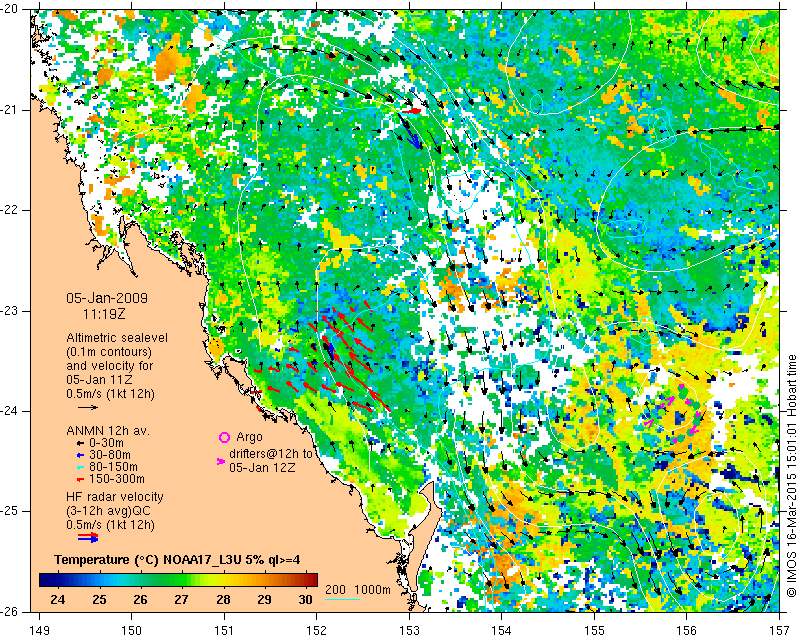Click the 'HF radar velocity' legend text
Screen dimensions: 800x640
[x=115, y=497]
